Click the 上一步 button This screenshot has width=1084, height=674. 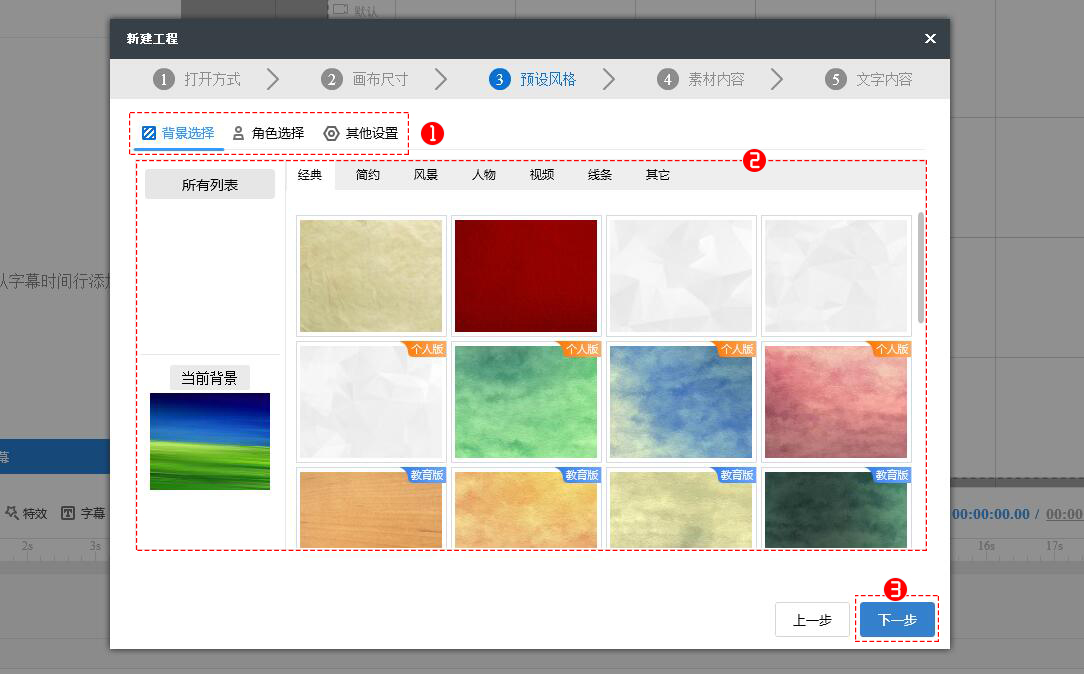pos(811,619)
